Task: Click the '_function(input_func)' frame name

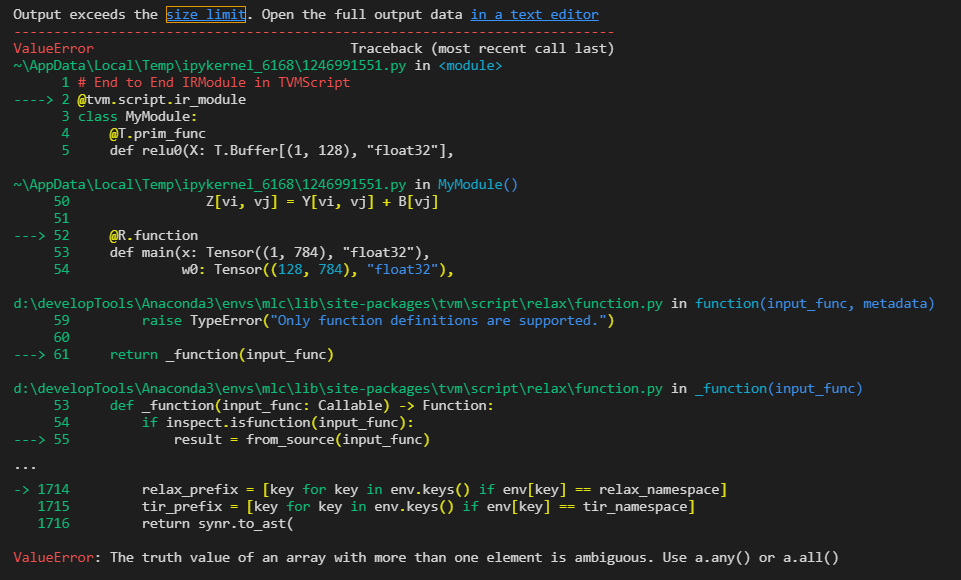Action: coord(779,389)
